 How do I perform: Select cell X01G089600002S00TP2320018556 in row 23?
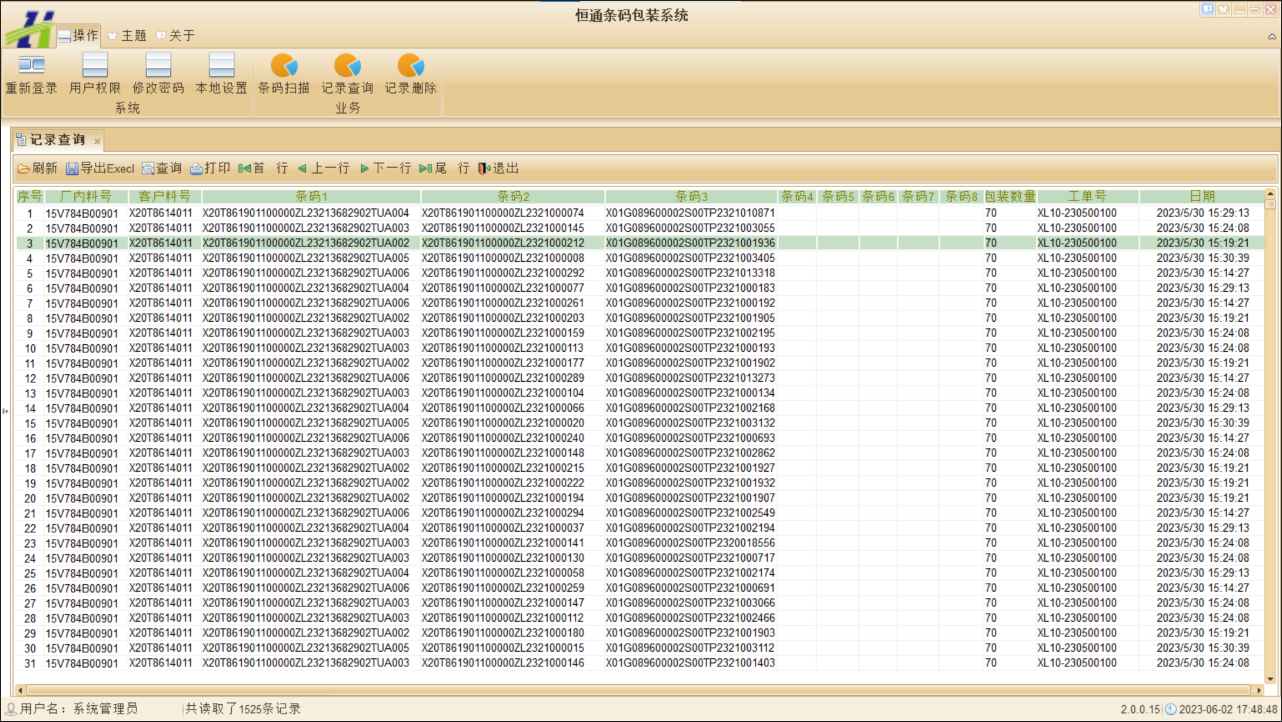[x=690, y=543]
